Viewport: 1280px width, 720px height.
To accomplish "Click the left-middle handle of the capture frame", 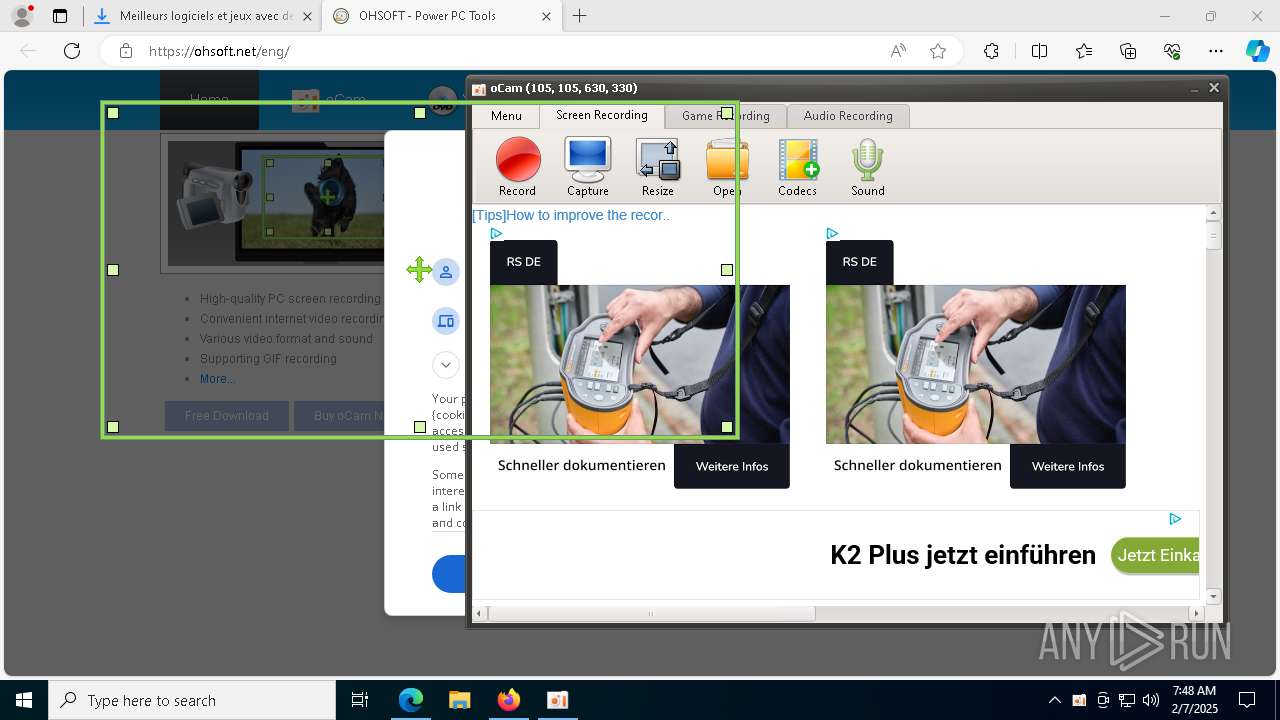I will [113, 270].
